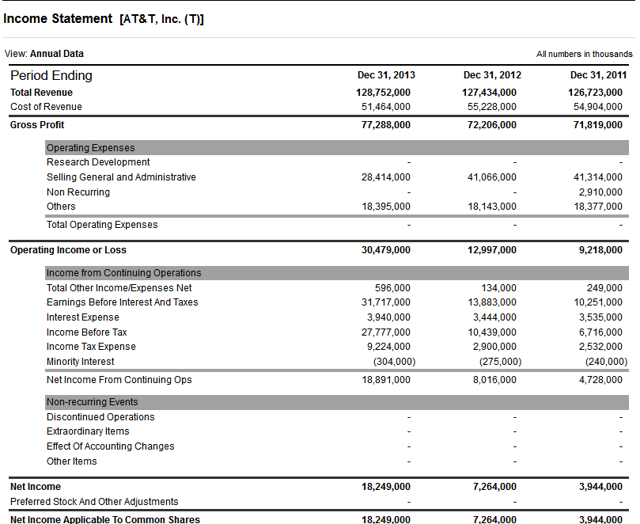This screenshot has width=640, height=524.
Task: Click Others value 18,377,000
Action: point(598,206)
